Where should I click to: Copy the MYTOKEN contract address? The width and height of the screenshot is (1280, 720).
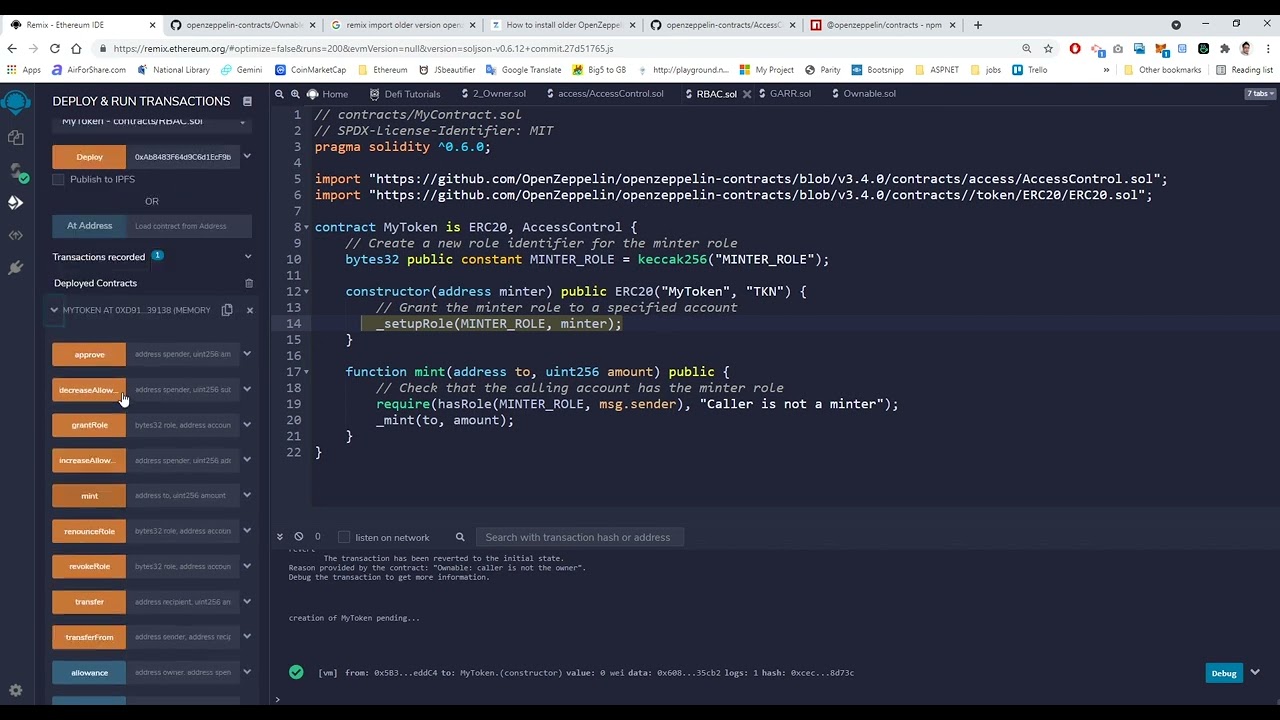227,310
